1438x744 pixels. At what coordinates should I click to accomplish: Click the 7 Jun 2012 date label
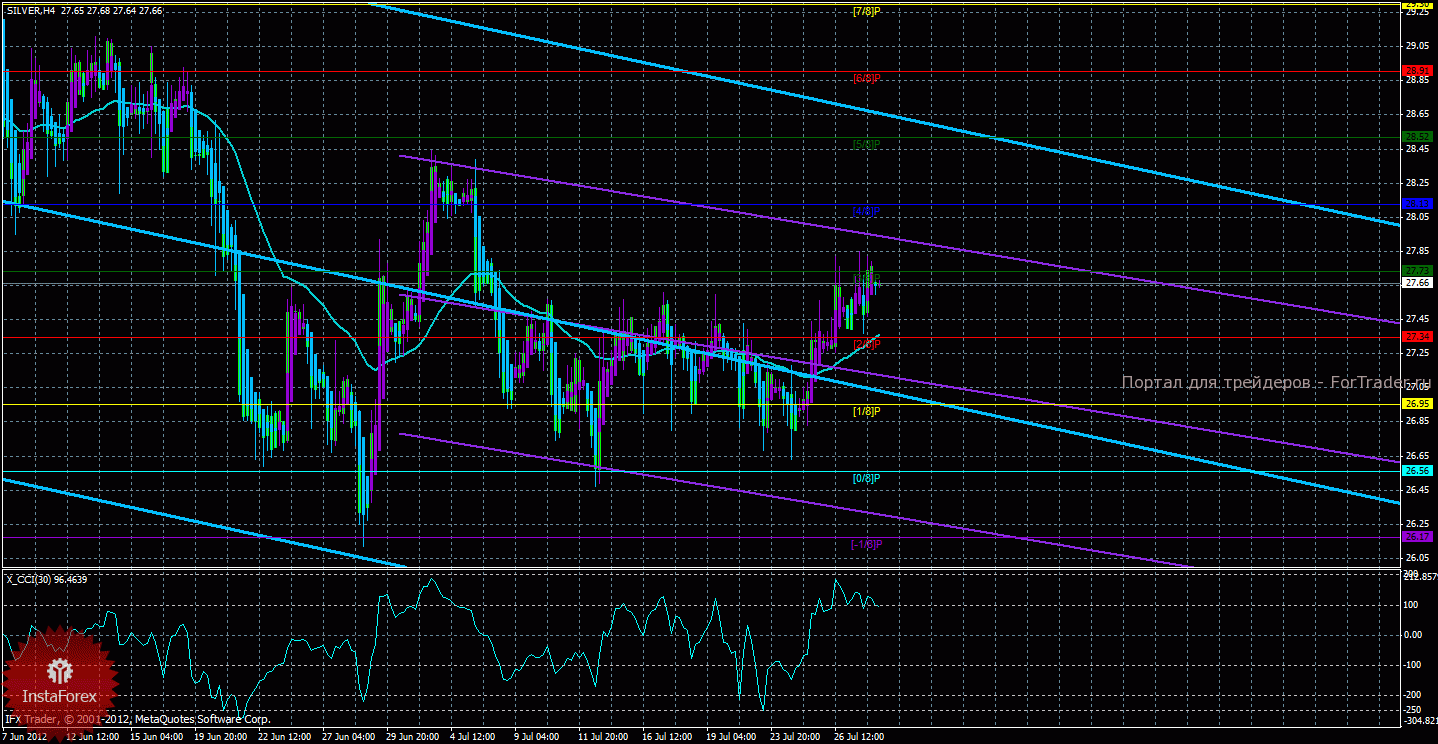coord(27,737)
